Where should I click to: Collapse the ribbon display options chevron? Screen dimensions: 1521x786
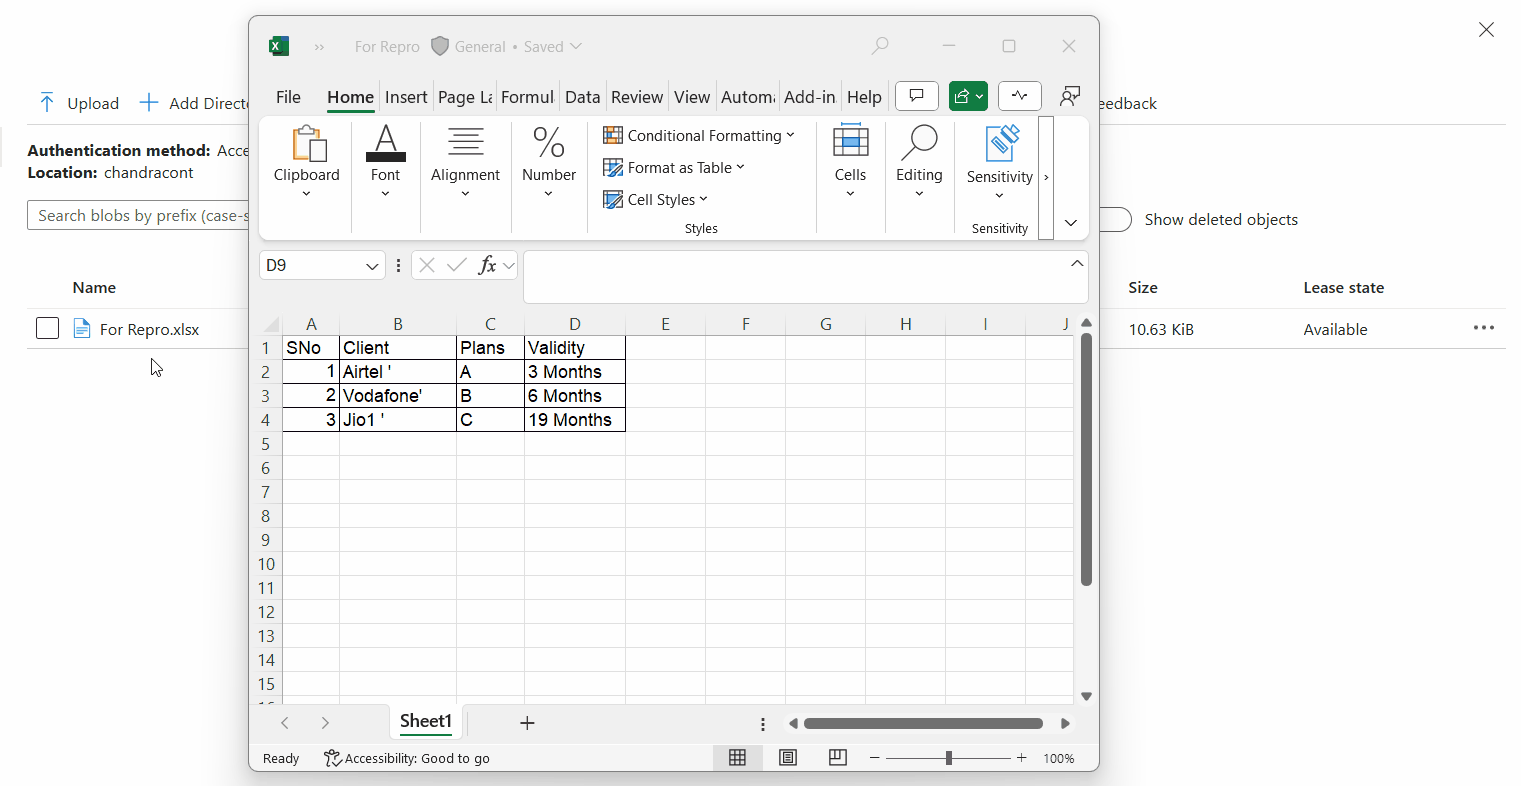click(1071, 223)
